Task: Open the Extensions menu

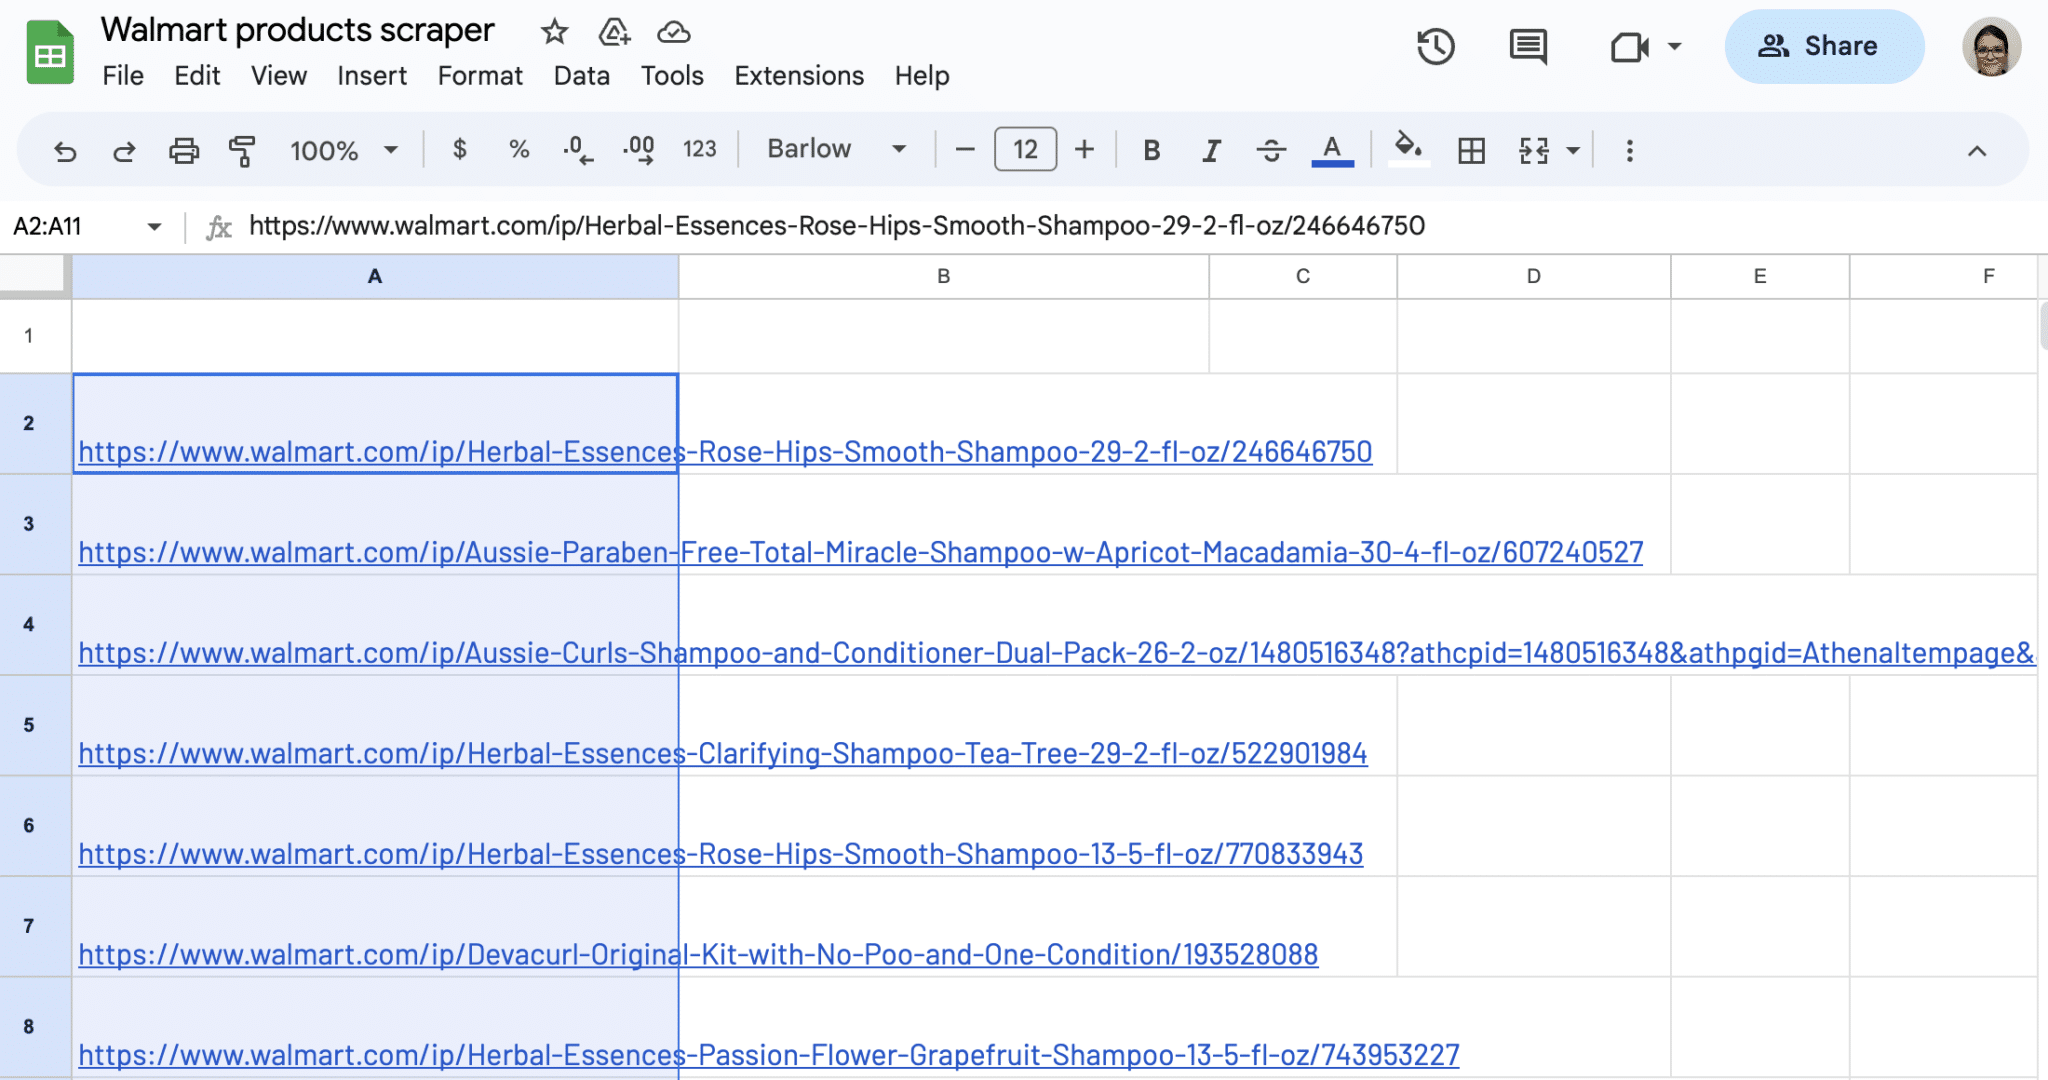Action: 798,75
